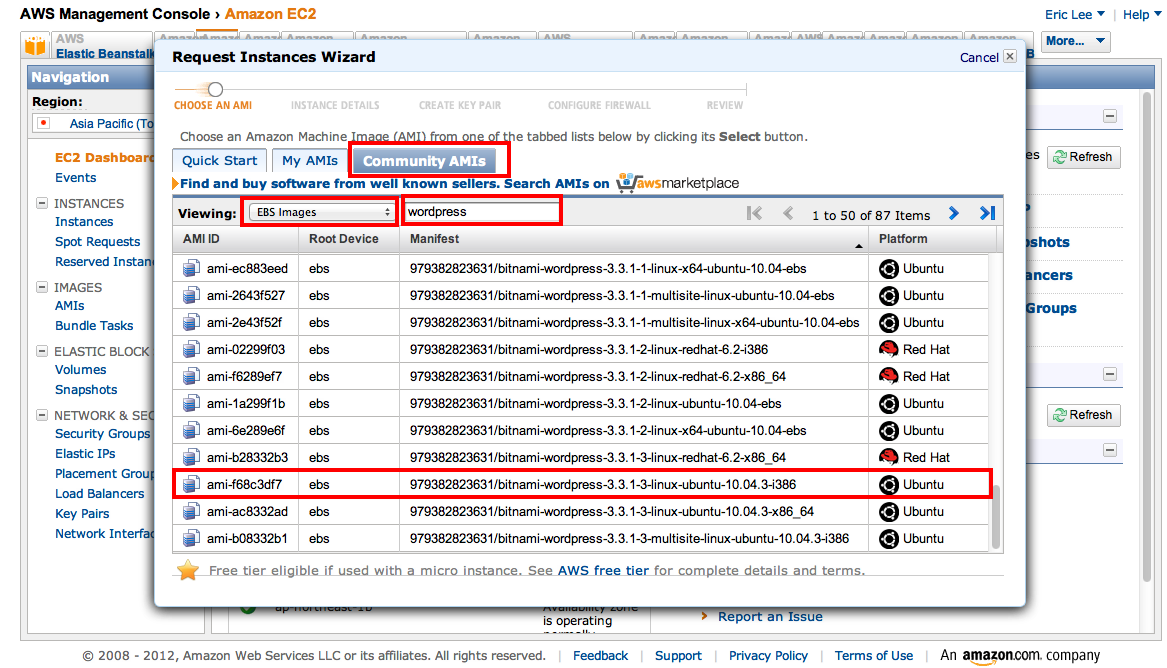Go to the next page of results
This screenshot has height=668, width=1167.
point(953,213)
